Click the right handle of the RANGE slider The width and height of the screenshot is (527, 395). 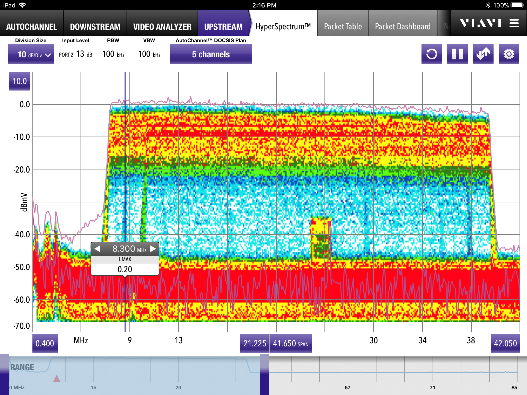tap(265, 375)
